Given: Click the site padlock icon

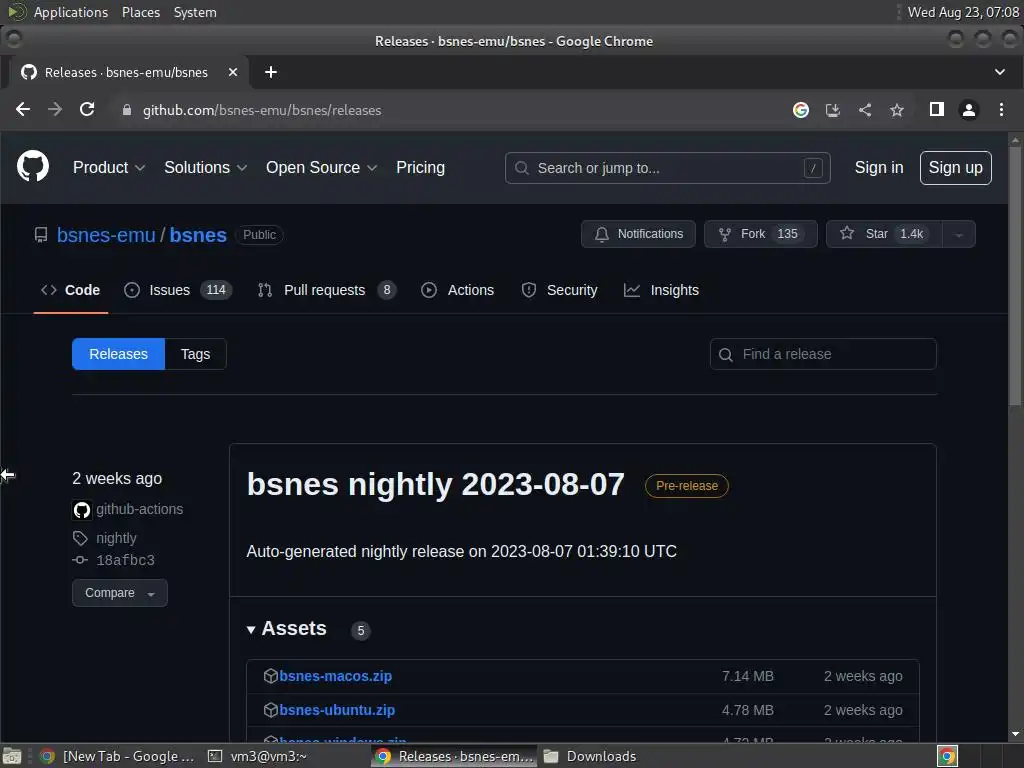Looking at the screenshot, I should [x=127, y=110].
